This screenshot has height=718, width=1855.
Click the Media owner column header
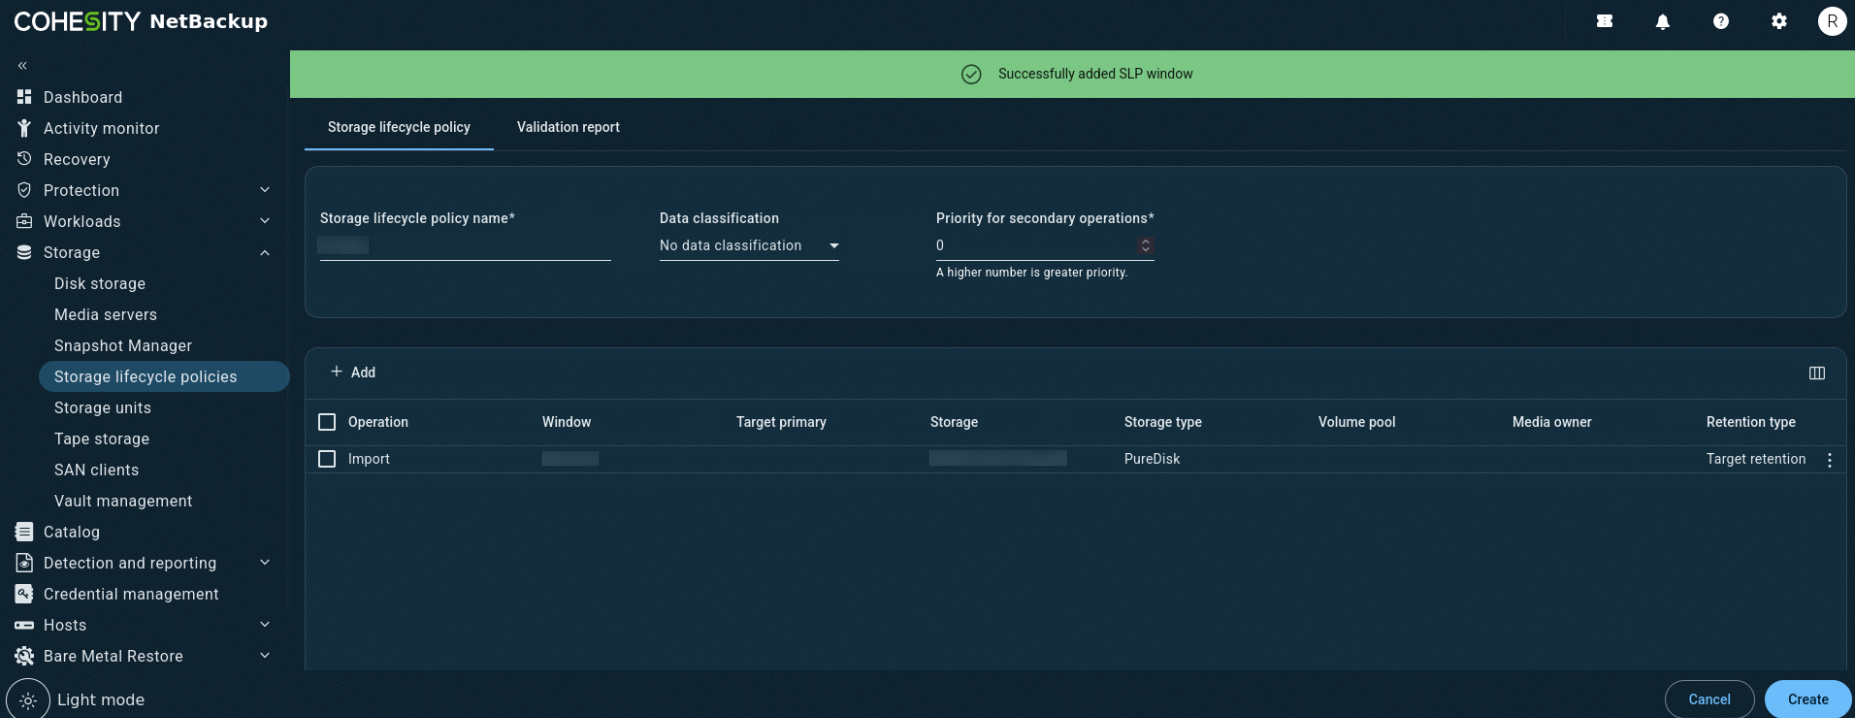[x=1552, y=422]
